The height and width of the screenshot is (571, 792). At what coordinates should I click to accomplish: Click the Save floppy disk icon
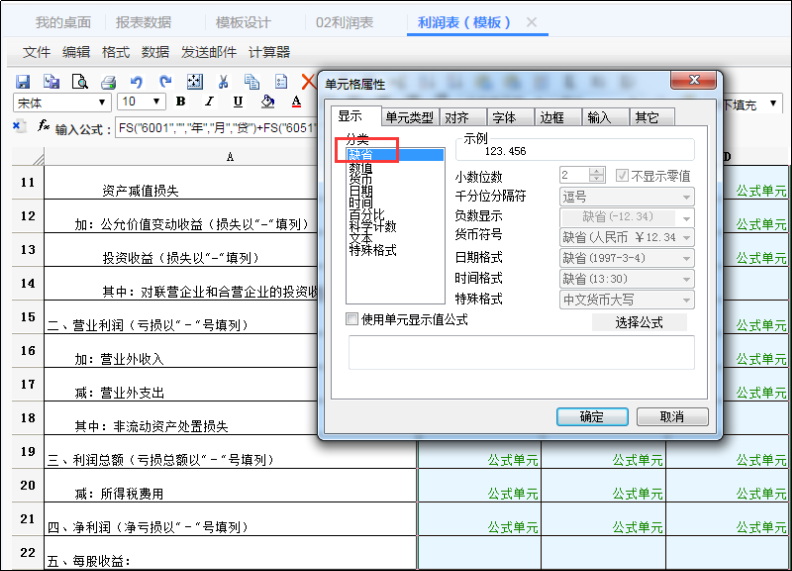(x=23, y=82)
